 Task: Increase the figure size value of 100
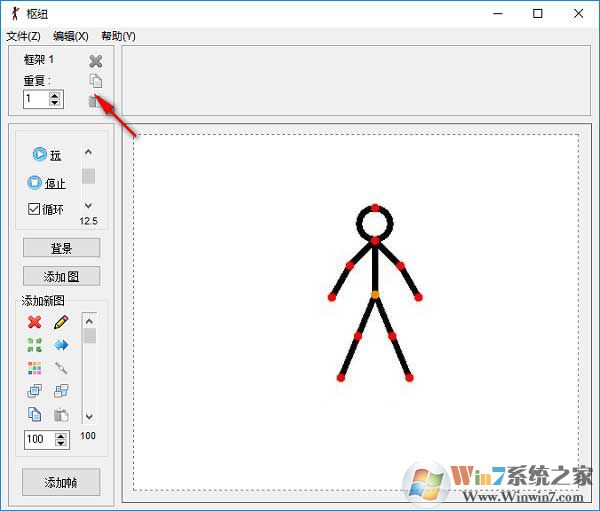click(61, 436)
